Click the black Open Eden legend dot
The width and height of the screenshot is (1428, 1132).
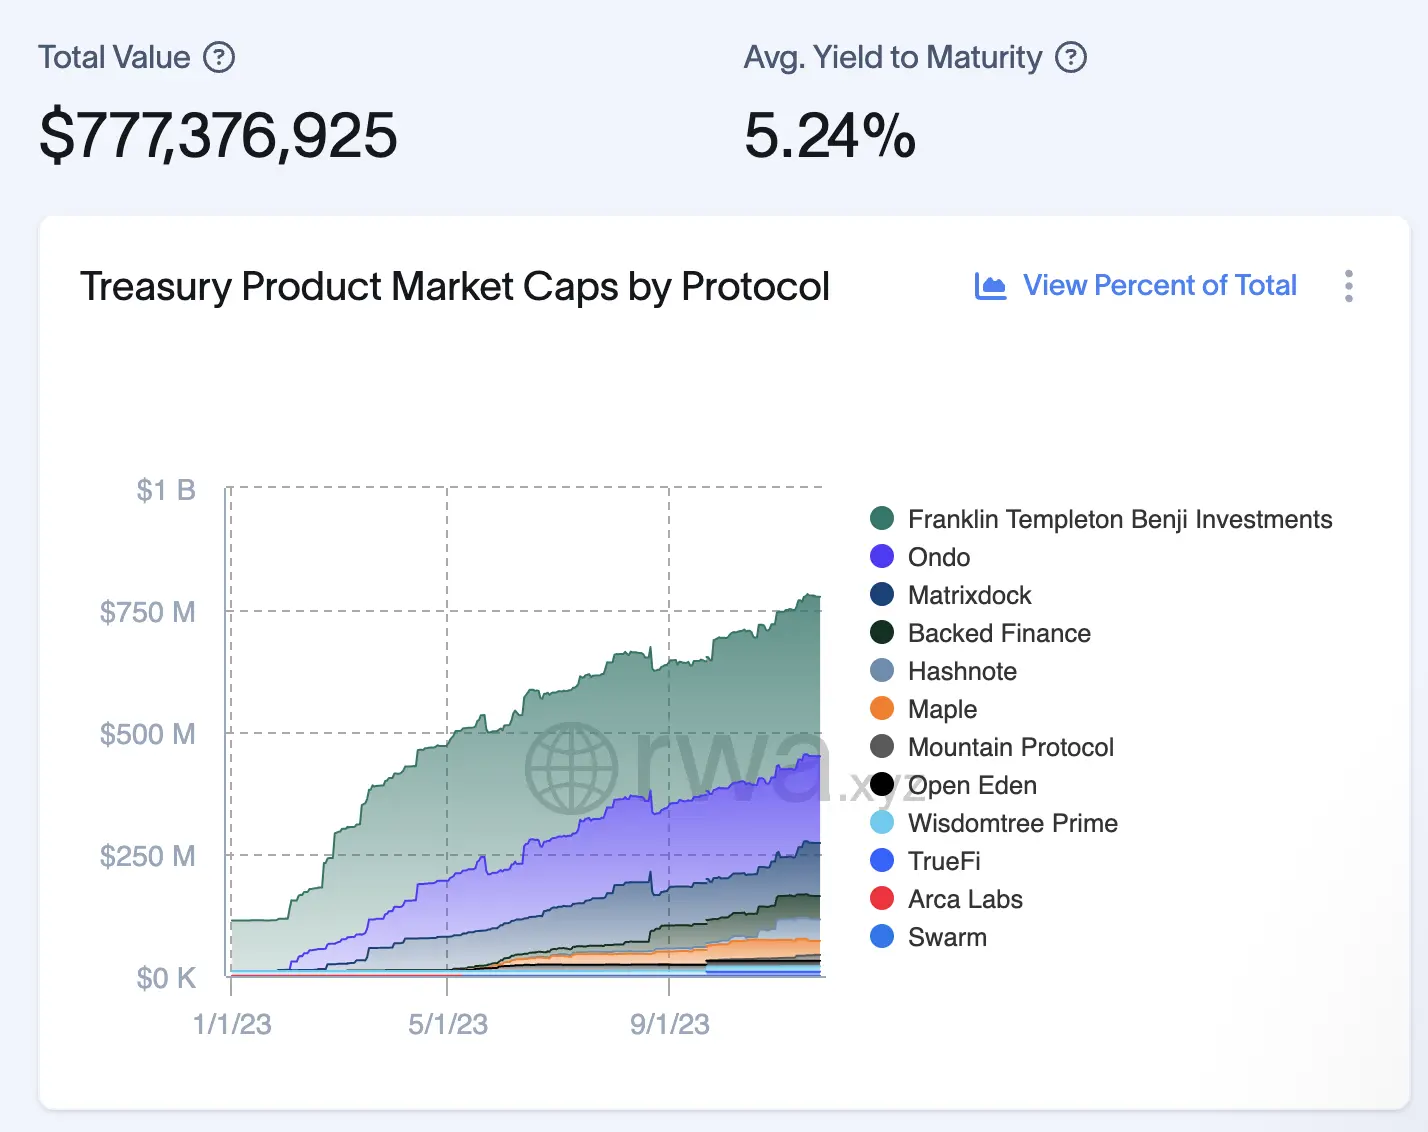click(x=882, y=784)
